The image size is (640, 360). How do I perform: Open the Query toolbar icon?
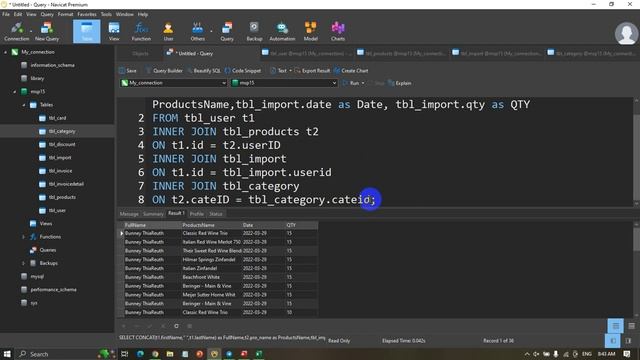click(x=227, y=31)
